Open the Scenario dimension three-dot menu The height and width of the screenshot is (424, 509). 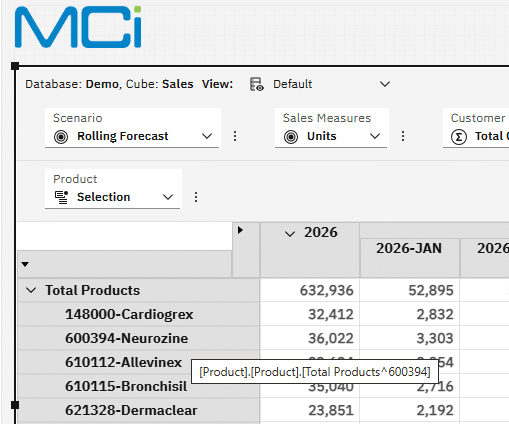tap(235, 136)
